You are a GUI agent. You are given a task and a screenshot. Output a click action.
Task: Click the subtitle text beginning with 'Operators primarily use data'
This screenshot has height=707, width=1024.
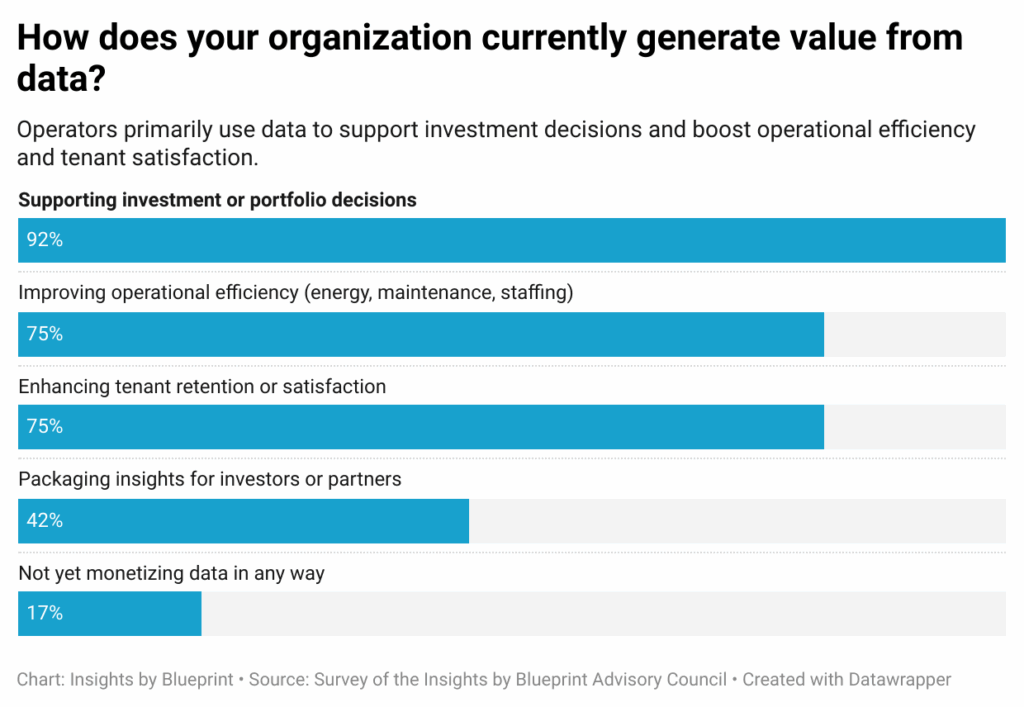496,143
